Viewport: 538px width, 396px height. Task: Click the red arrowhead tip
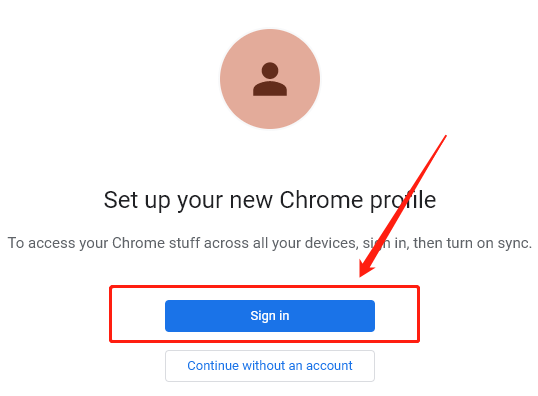[361, 275]
